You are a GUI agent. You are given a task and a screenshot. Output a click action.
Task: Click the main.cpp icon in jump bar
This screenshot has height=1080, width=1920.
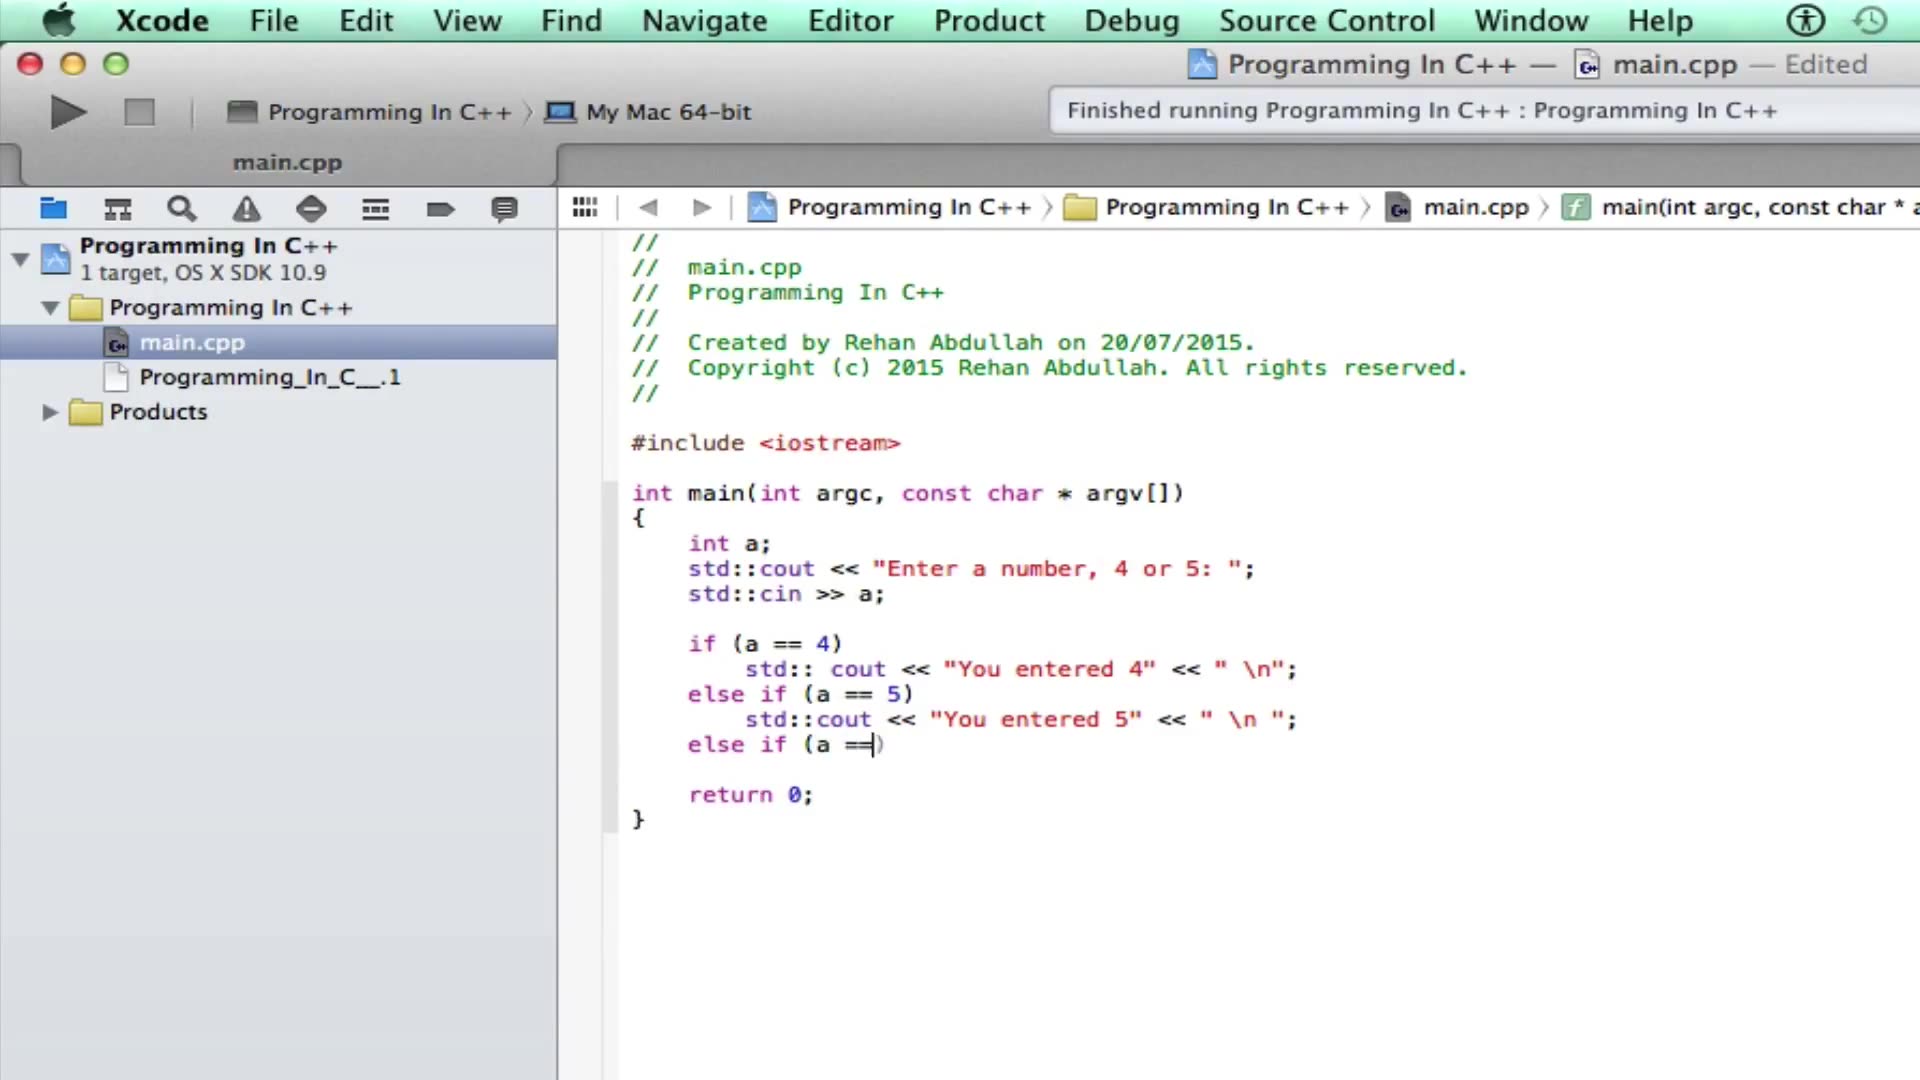point(1398,207)
